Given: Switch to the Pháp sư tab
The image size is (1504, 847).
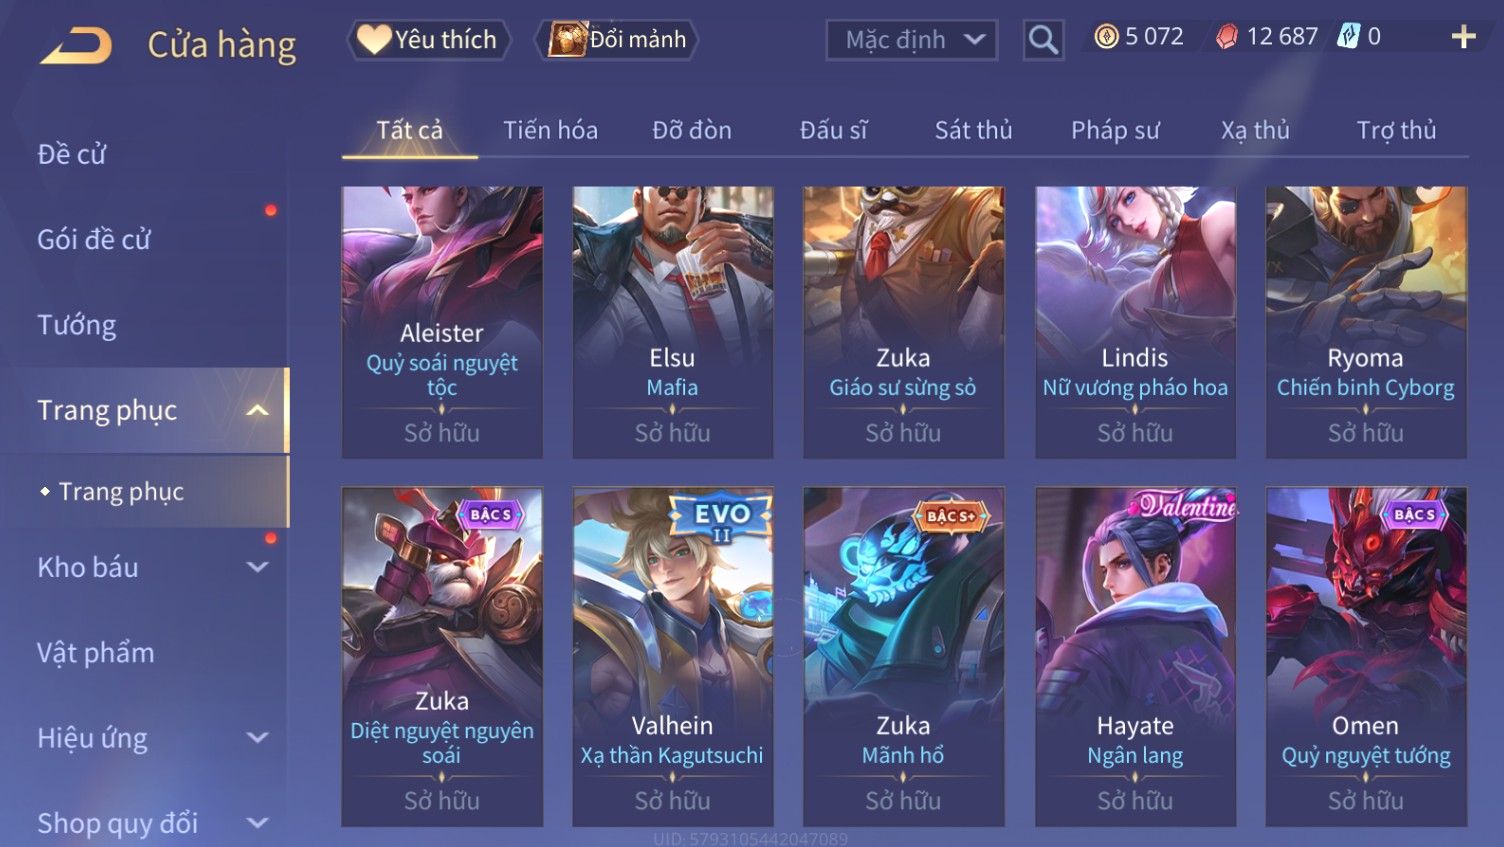Looking at the screenshot, I should pyautogui.click(x=1115, y=130).
